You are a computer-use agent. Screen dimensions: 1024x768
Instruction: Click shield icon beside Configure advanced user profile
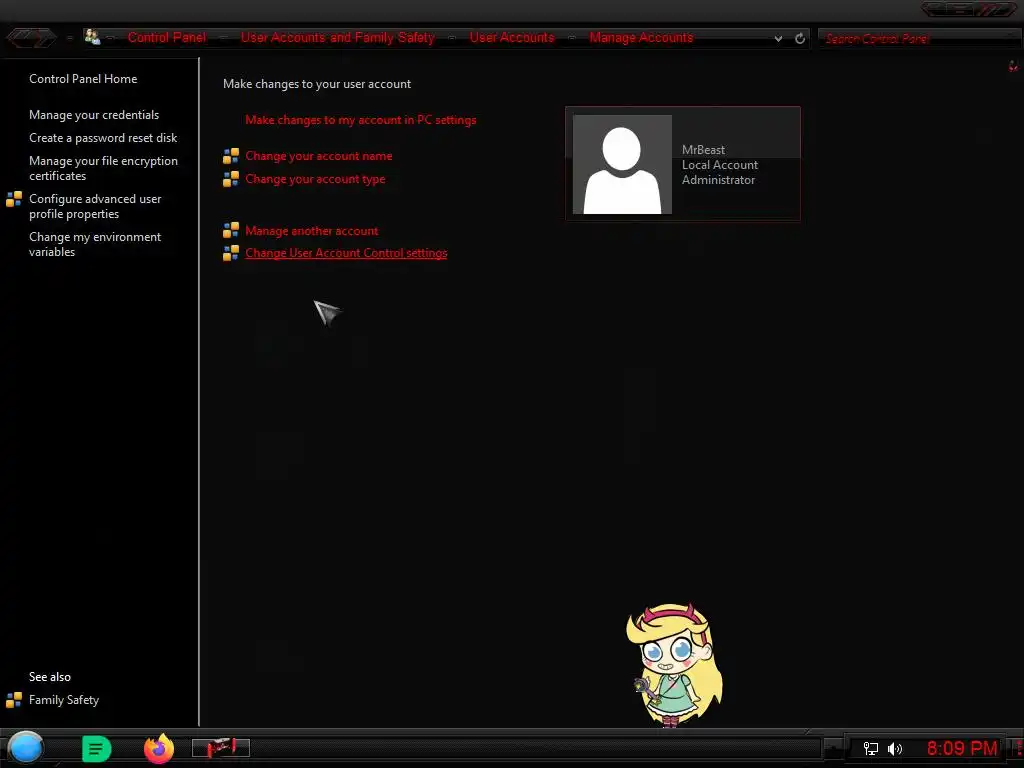click(14, 199)
